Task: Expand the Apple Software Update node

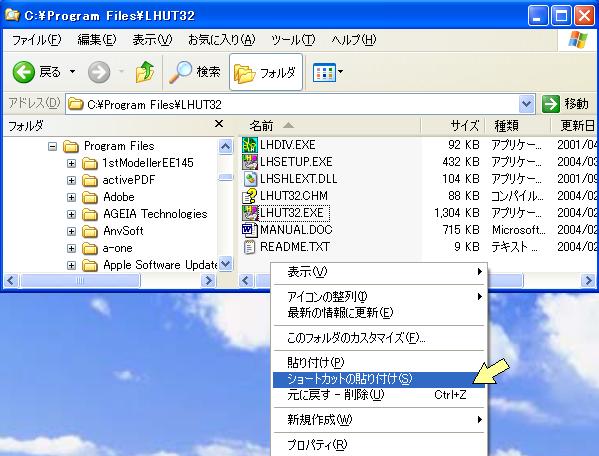Action: point(71,265)
